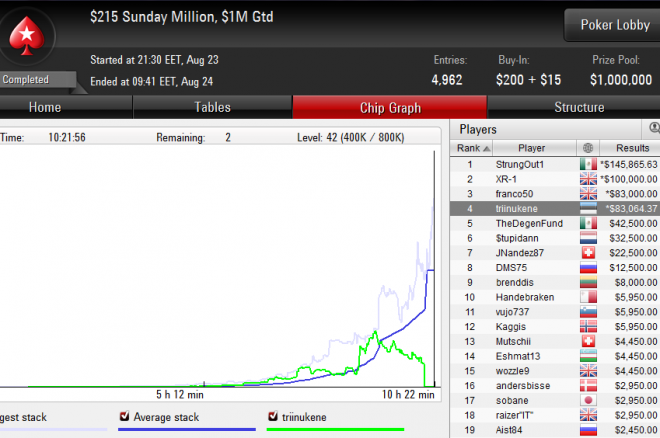
Task: Select player vujo737 row
Action: click(555, 312)
